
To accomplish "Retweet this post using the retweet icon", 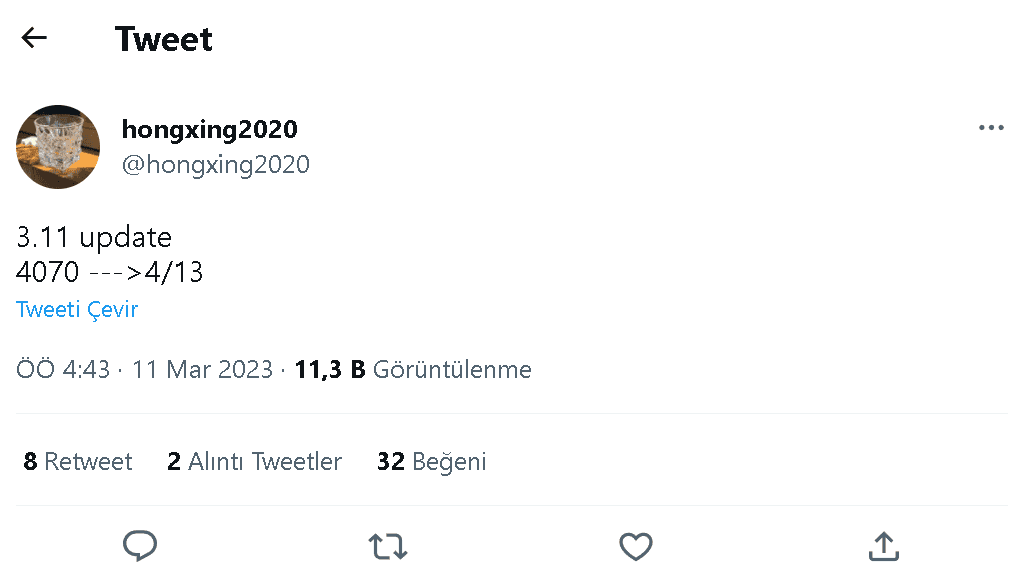I will [387, 546].
